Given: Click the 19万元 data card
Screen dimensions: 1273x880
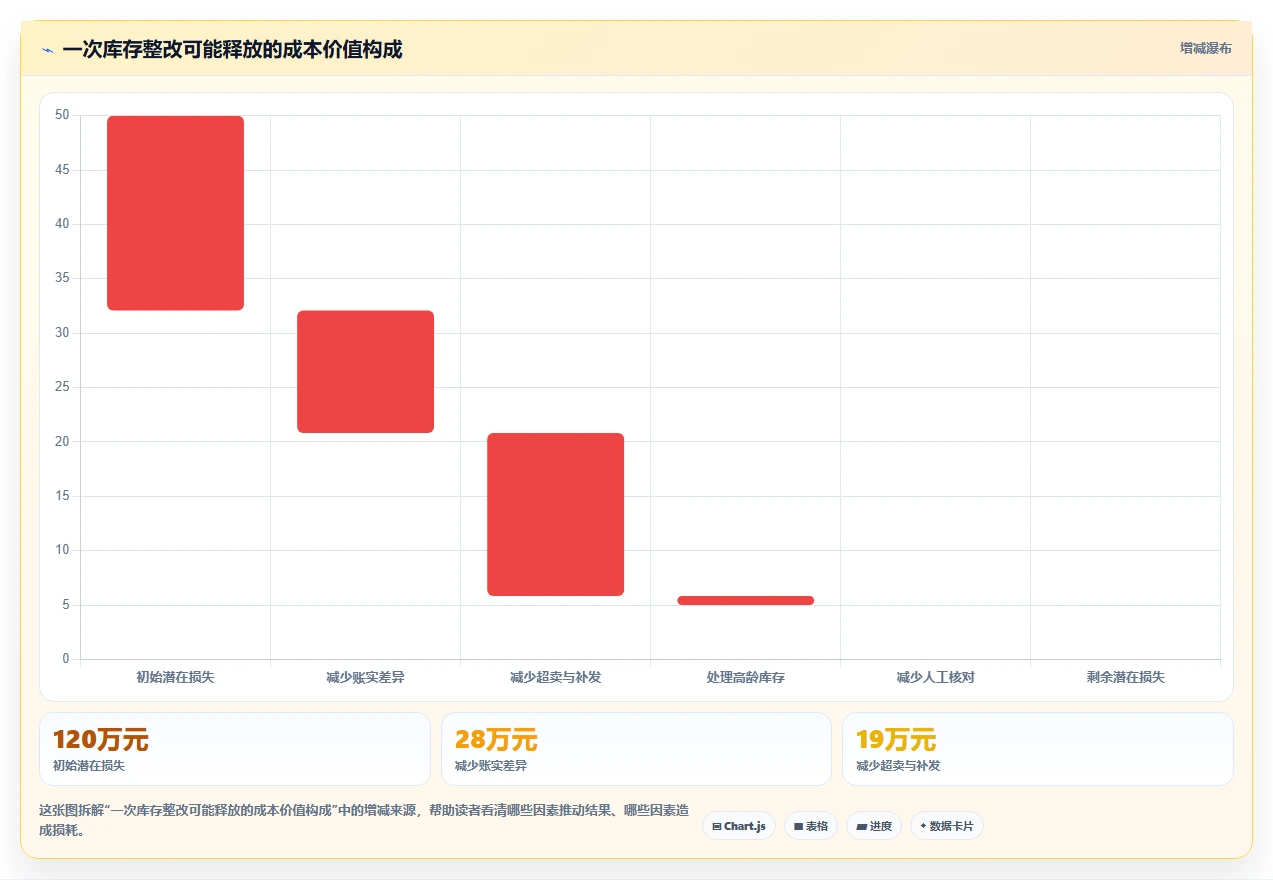Looking at the screenshot, I should (1038, 749).
